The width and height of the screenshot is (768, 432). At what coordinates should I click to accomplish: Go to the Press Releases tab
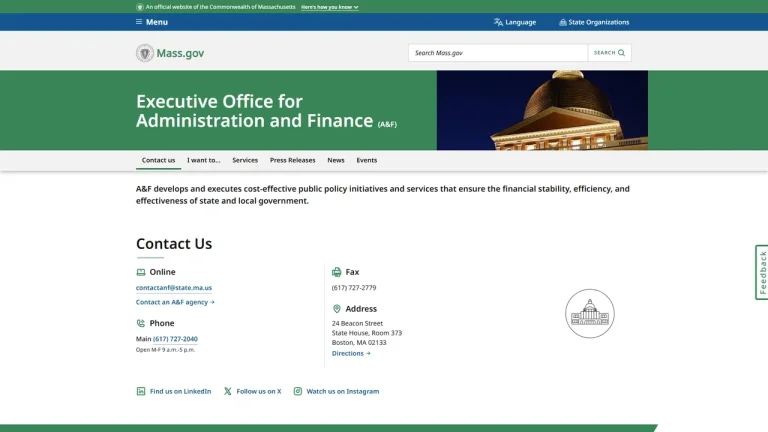292,160
